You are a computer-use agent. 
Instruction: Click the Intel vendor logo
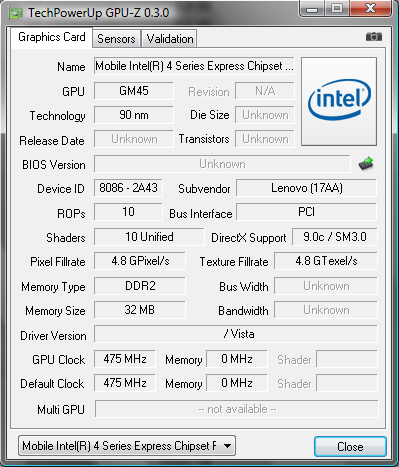click(339, 101)
